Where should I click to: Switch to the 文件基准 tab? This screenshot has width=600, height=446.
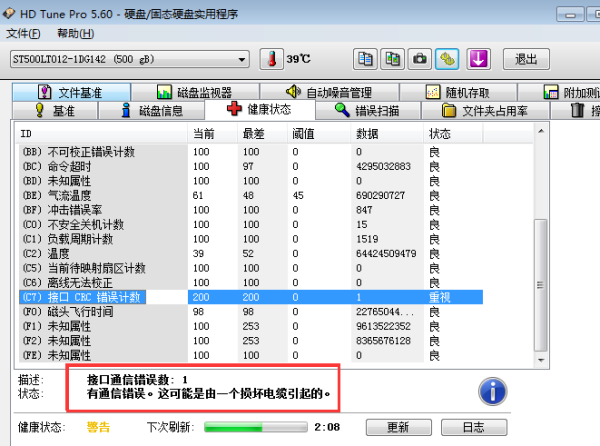pyautogui.click(x=71, y=92)
